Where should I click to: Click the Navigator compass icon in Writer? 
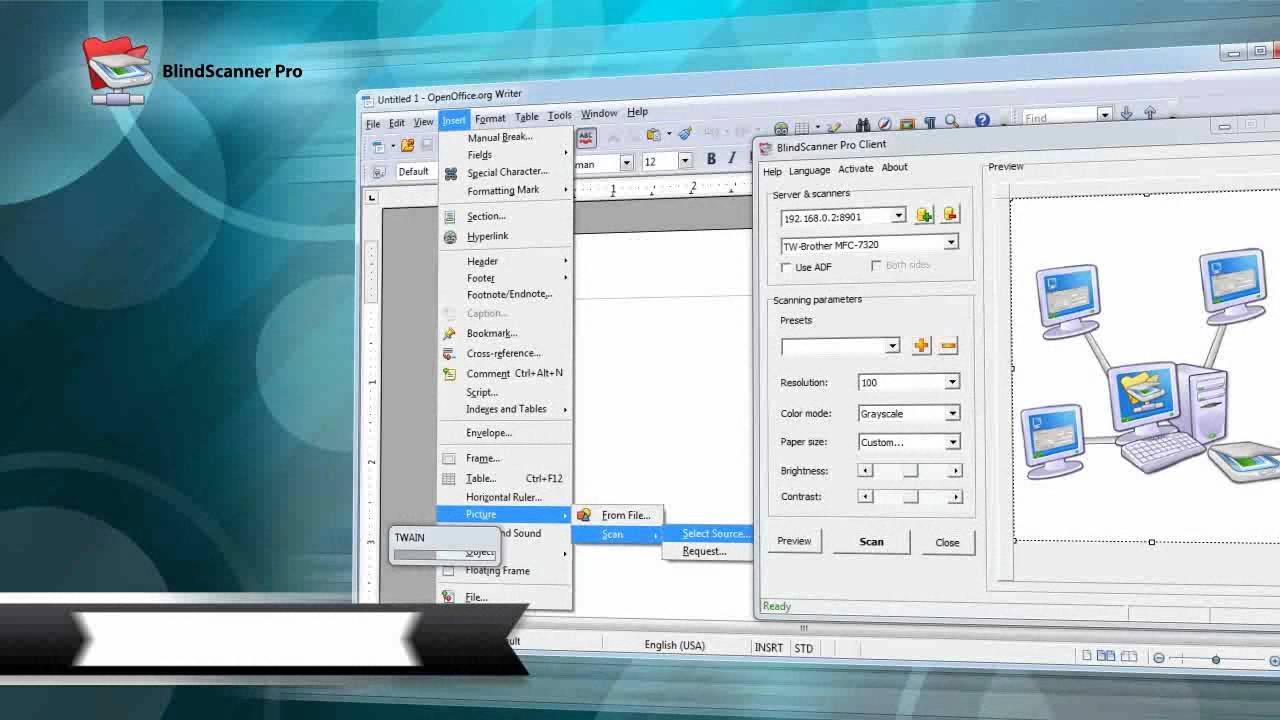tap(884, 124)
